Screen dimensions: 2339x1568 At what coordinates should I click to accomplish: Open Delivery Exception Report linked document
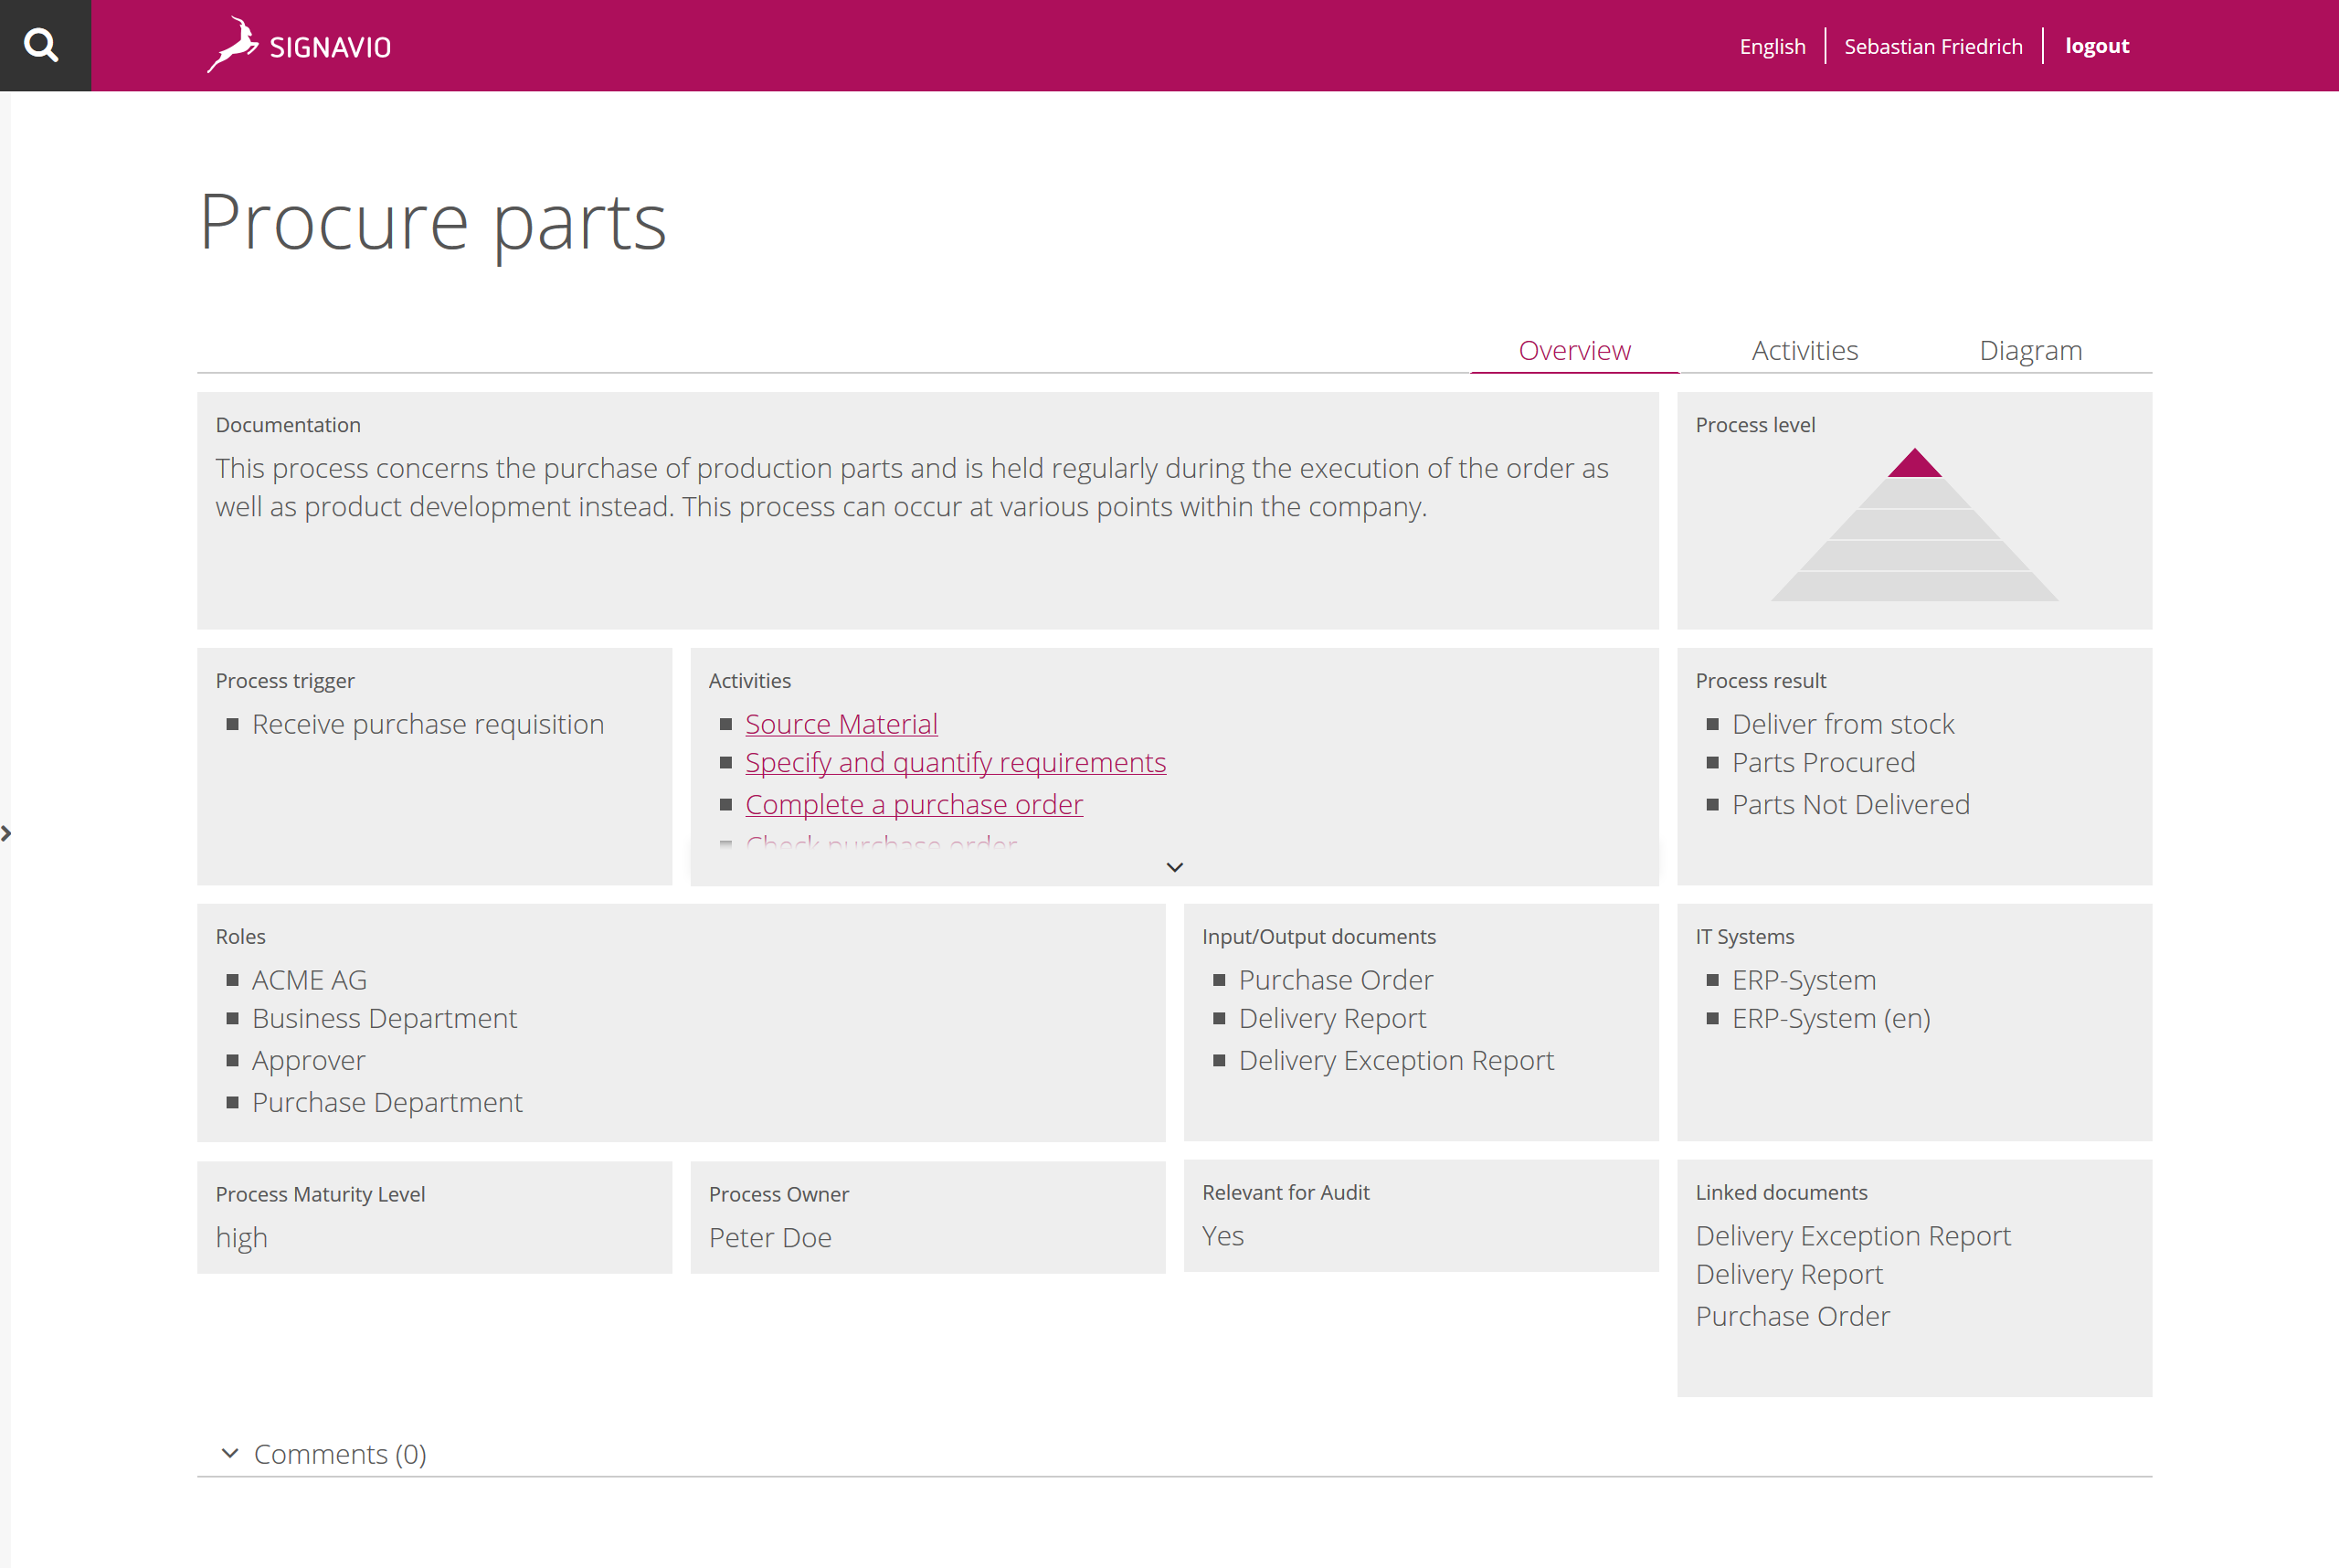point(1852,1236)
